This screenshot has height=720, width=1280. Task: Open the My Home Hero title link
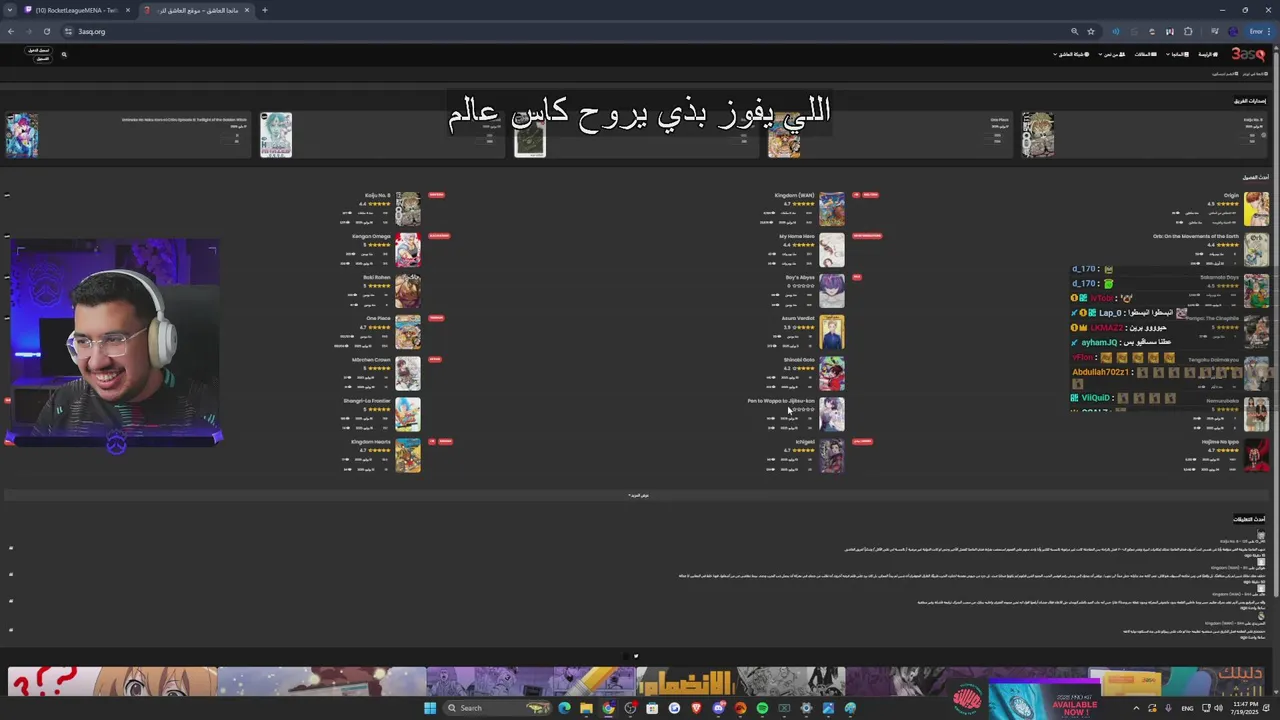[x=797, y=236]
